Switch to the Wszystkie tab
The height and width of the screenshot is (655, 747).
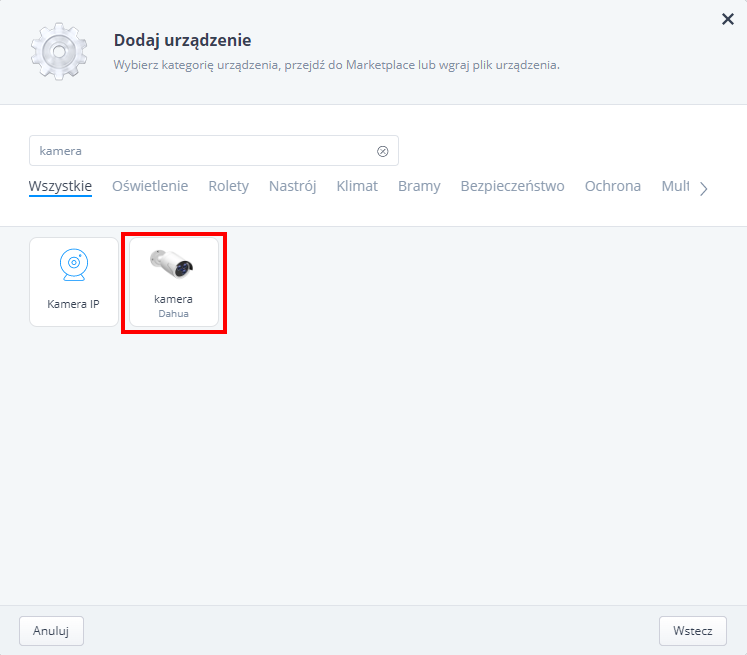pos(60,186)
